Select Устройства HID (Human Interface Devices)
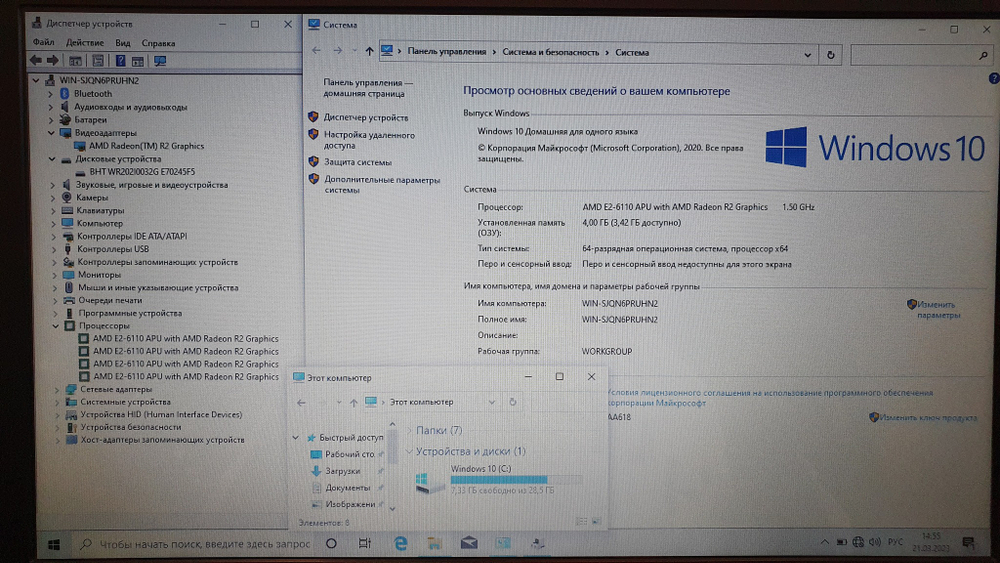 [161, 414]
